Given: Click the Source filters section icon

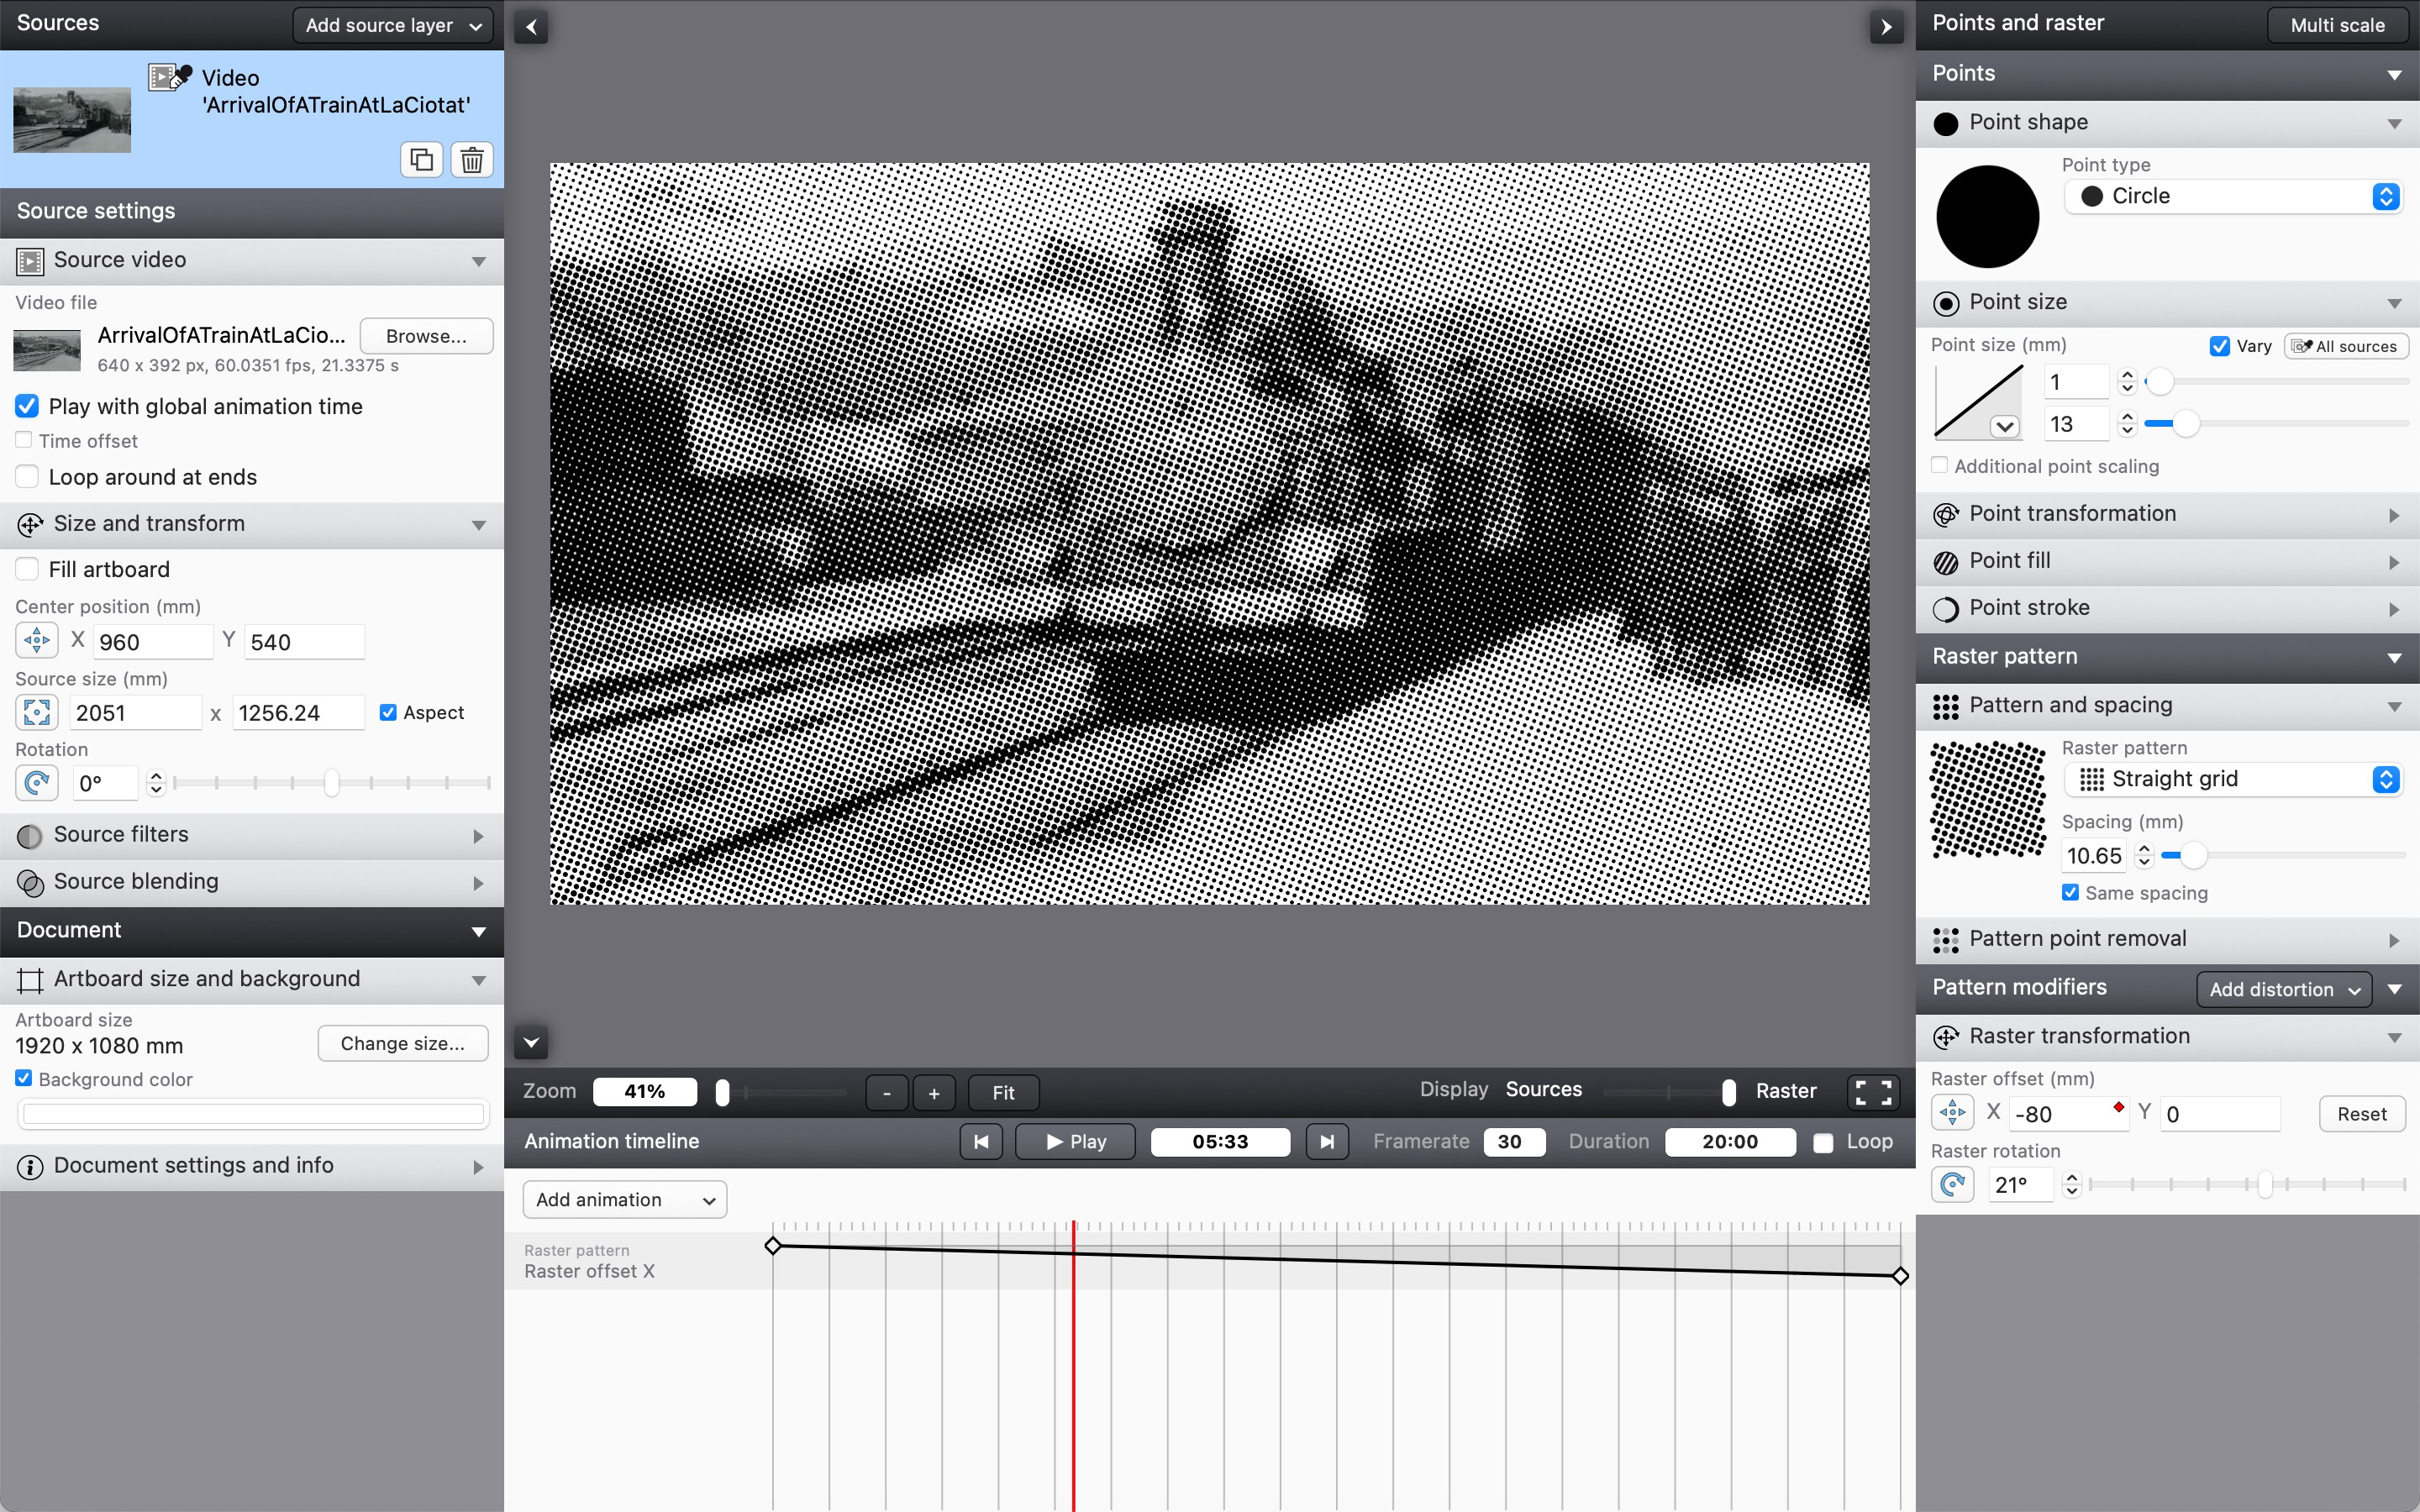Looking at the screenshot, I should (30, 836).
